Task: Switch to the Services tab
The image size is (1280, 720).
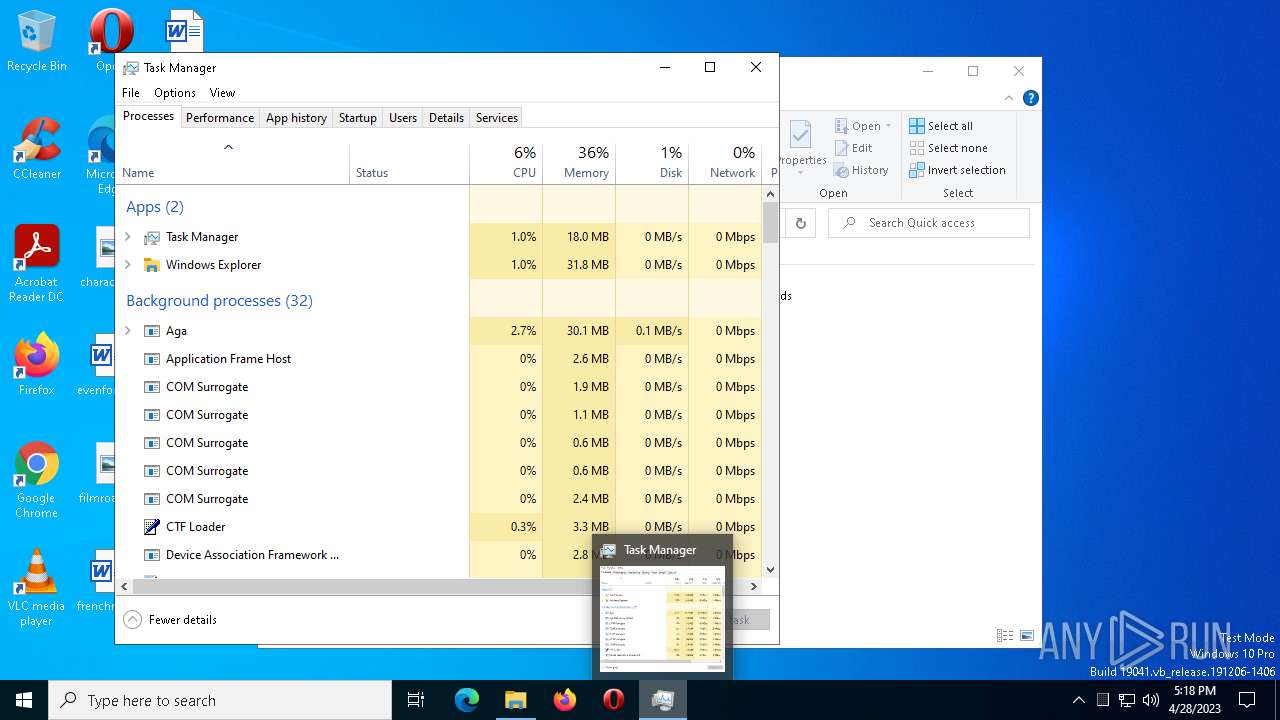Action: [497, 118]
